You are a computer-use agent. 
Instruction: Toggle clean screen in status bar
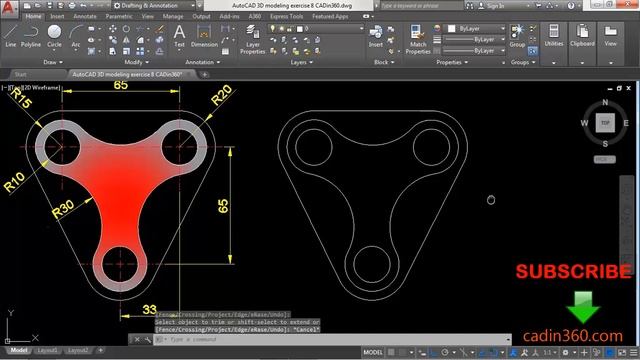point(622,352)
